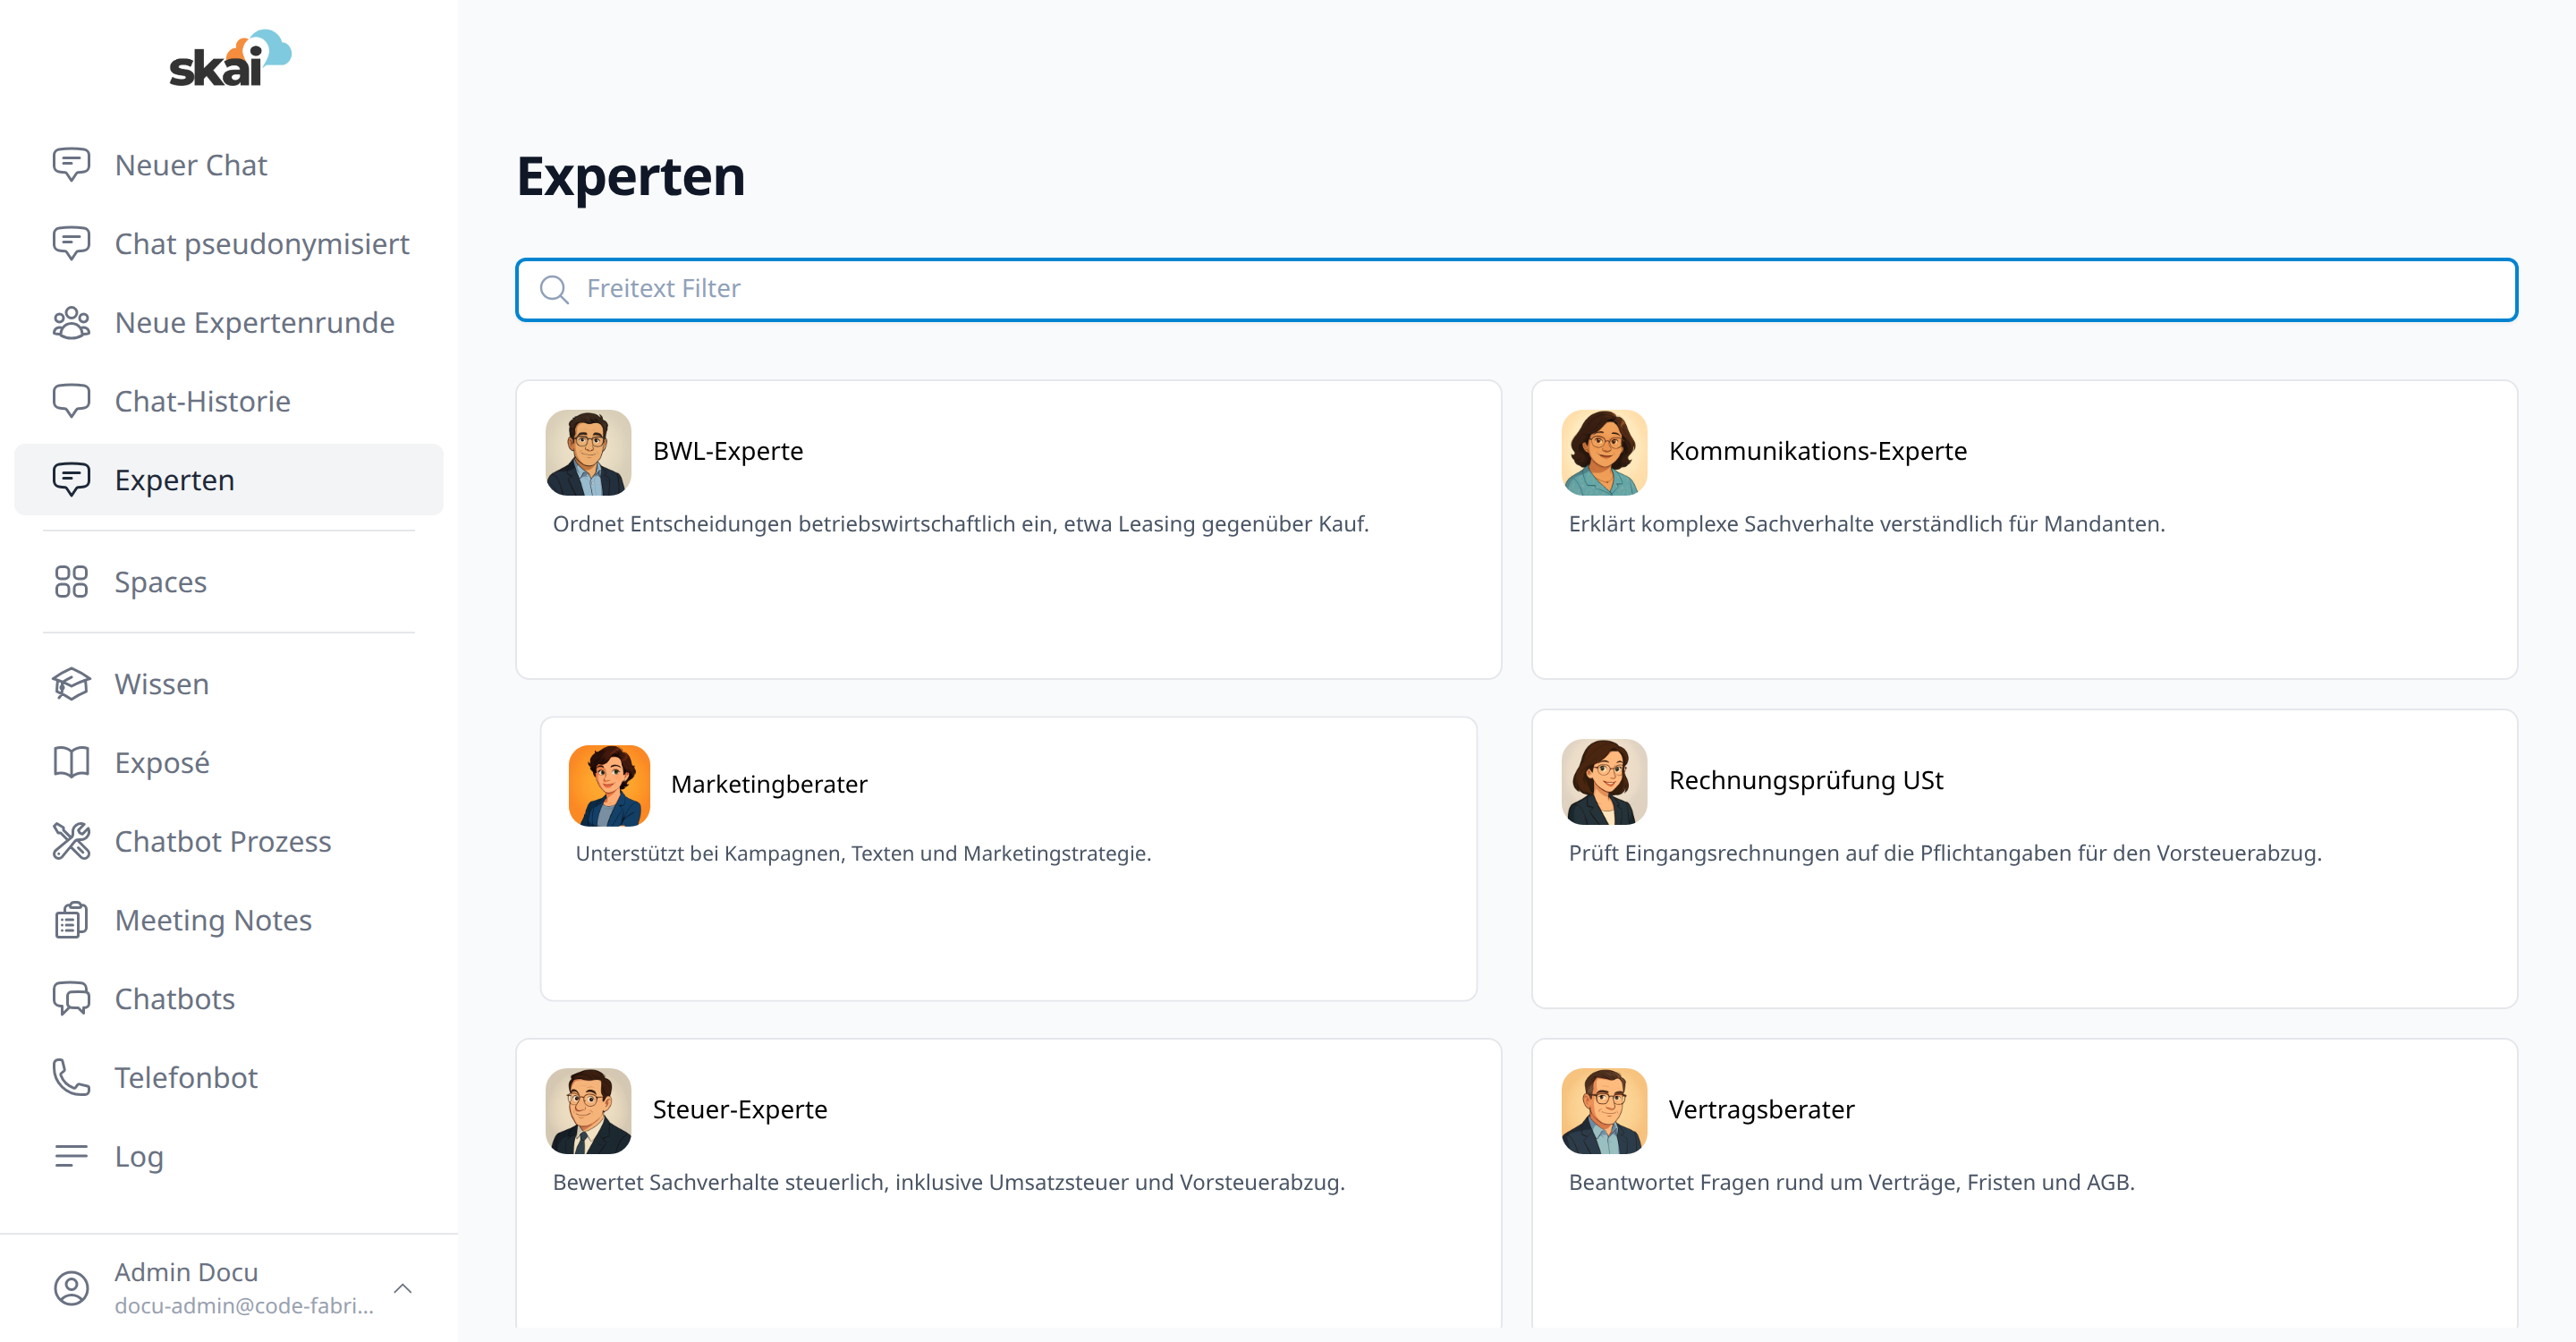
Task: Open the Marketingberater title
Action: [x=769, y=784]
